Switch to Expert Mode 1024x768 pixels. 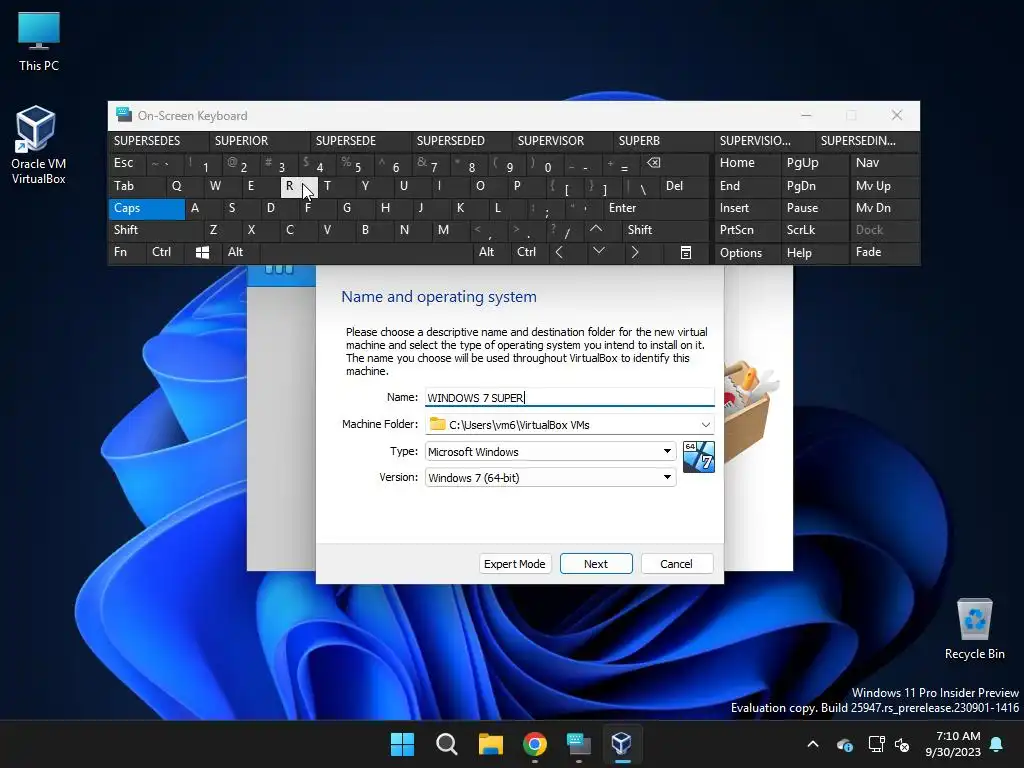[x=515, y=564]
